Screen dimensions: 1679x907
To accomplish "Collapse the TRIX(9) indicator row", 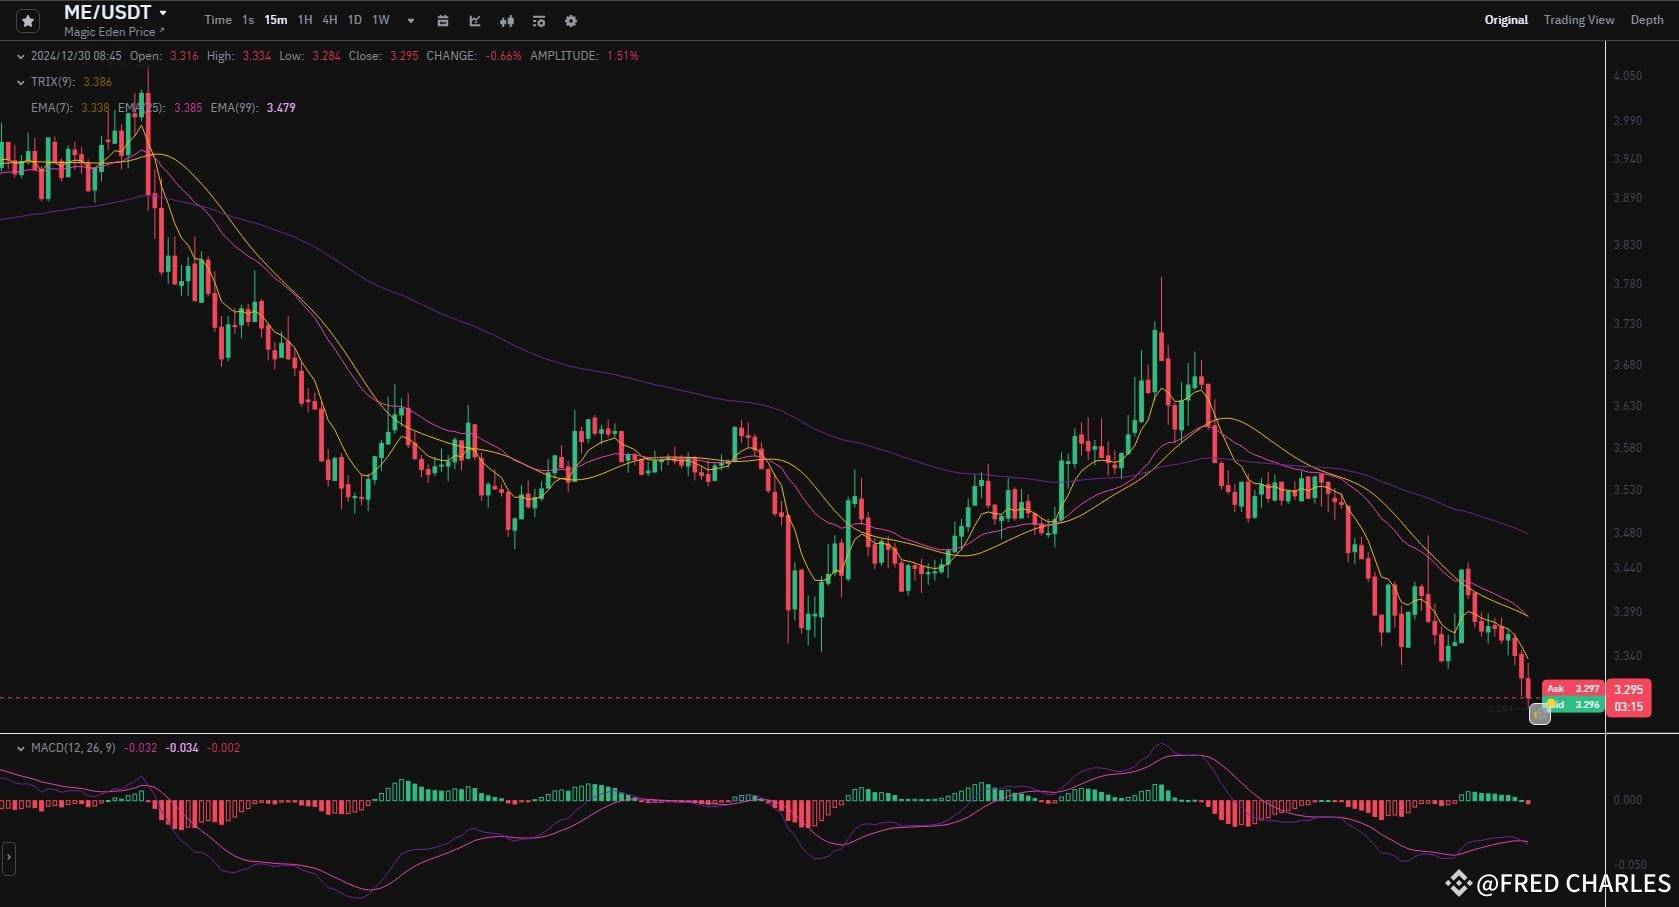I will click(x=21, y=81).
